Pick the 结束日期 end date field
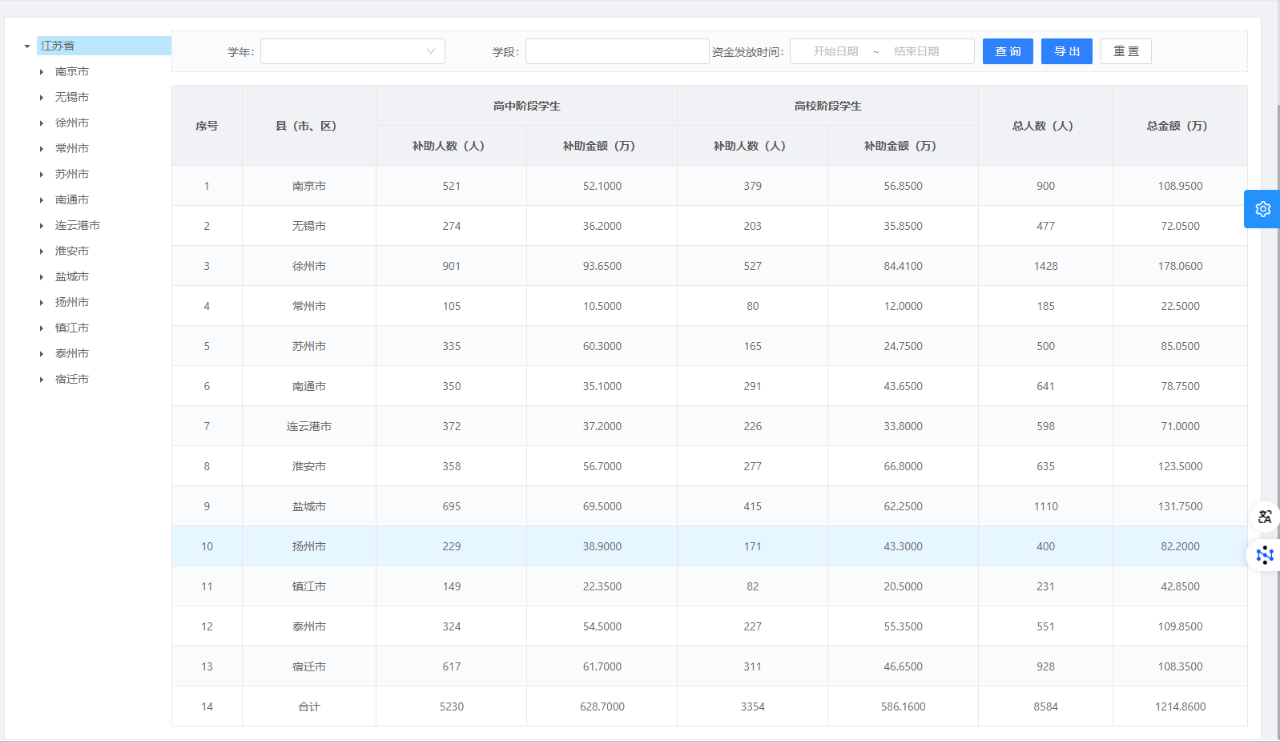Screen dimensions: 1280x742 click(x=916, y=51)
